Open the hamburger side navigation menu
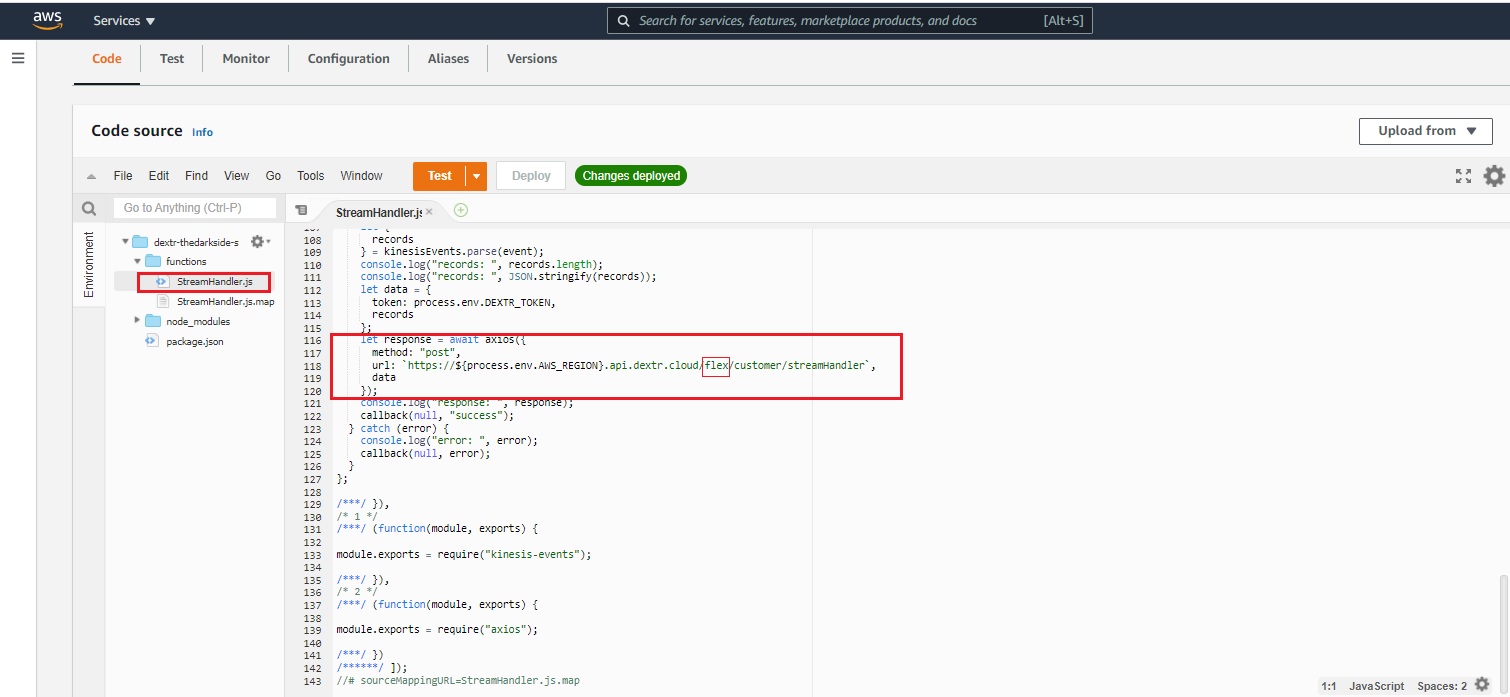1510x697 pixels. coord(17,58)
